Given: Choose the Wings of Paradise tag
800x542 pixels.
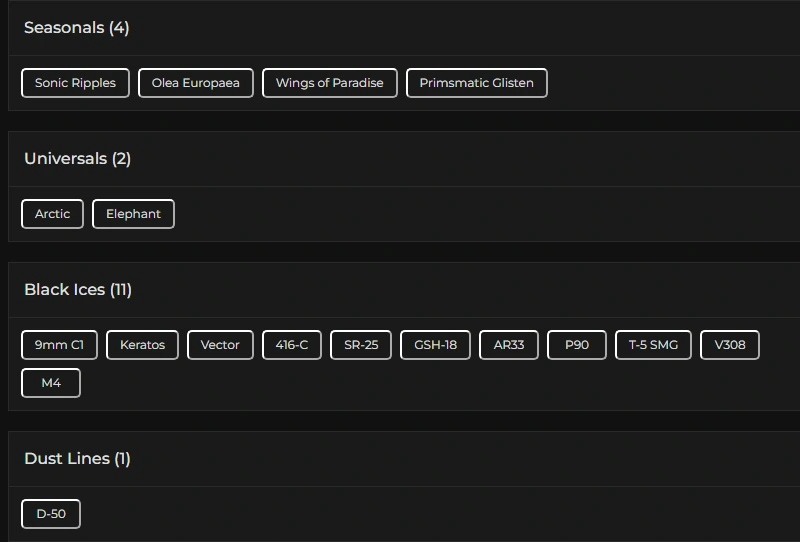Looking at the screenshot, I should click(330, 83).
